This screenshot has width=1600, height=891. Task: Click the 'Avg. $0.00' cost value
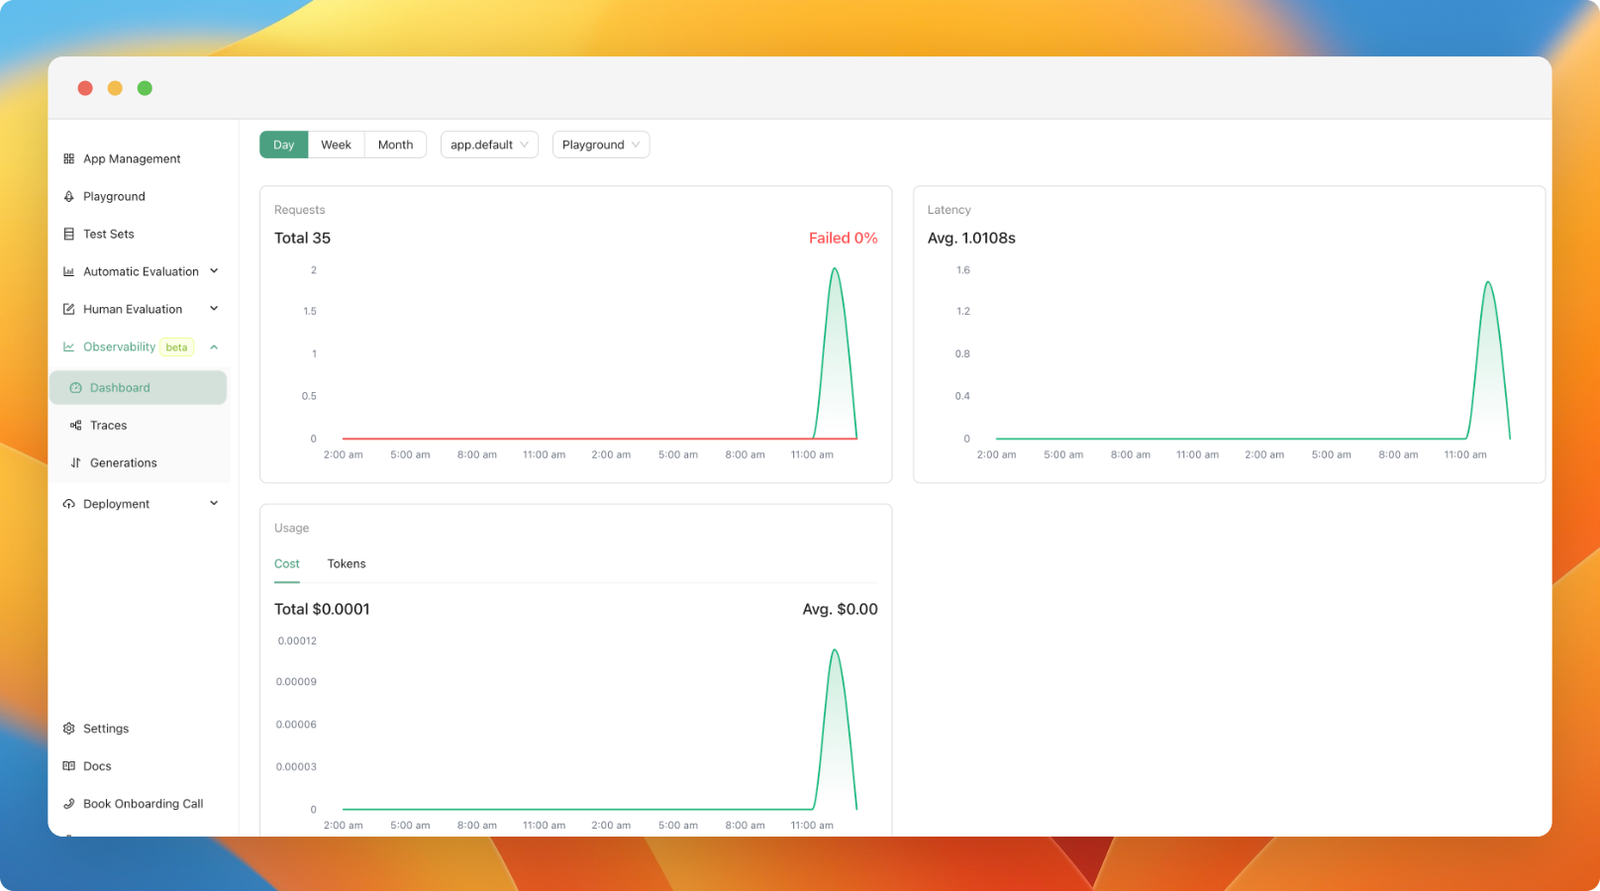840,609
